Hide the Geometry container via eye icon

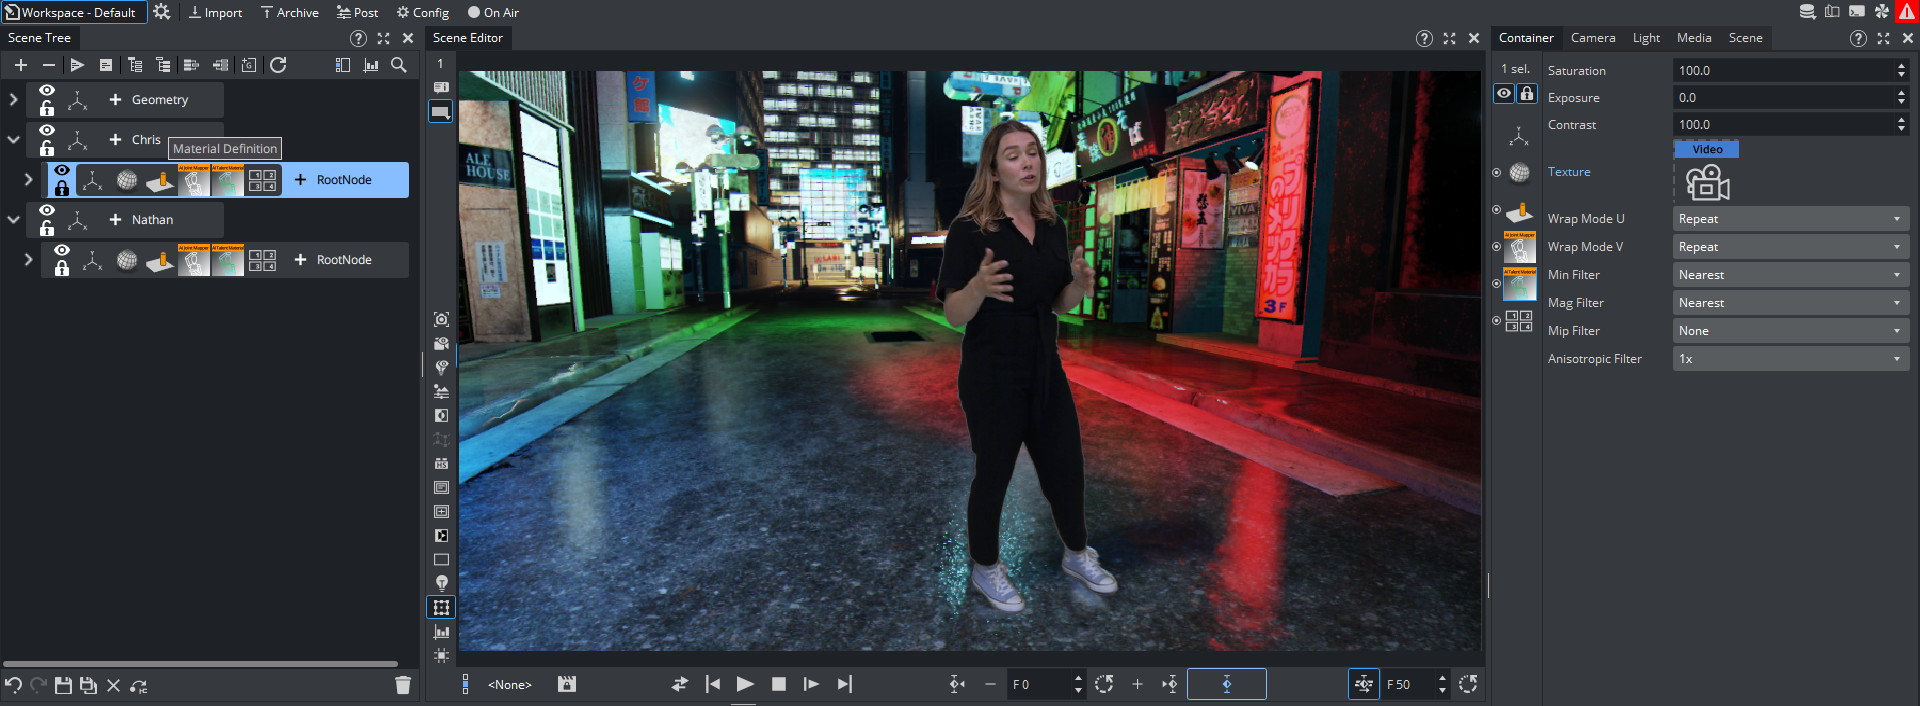point(47,91)
